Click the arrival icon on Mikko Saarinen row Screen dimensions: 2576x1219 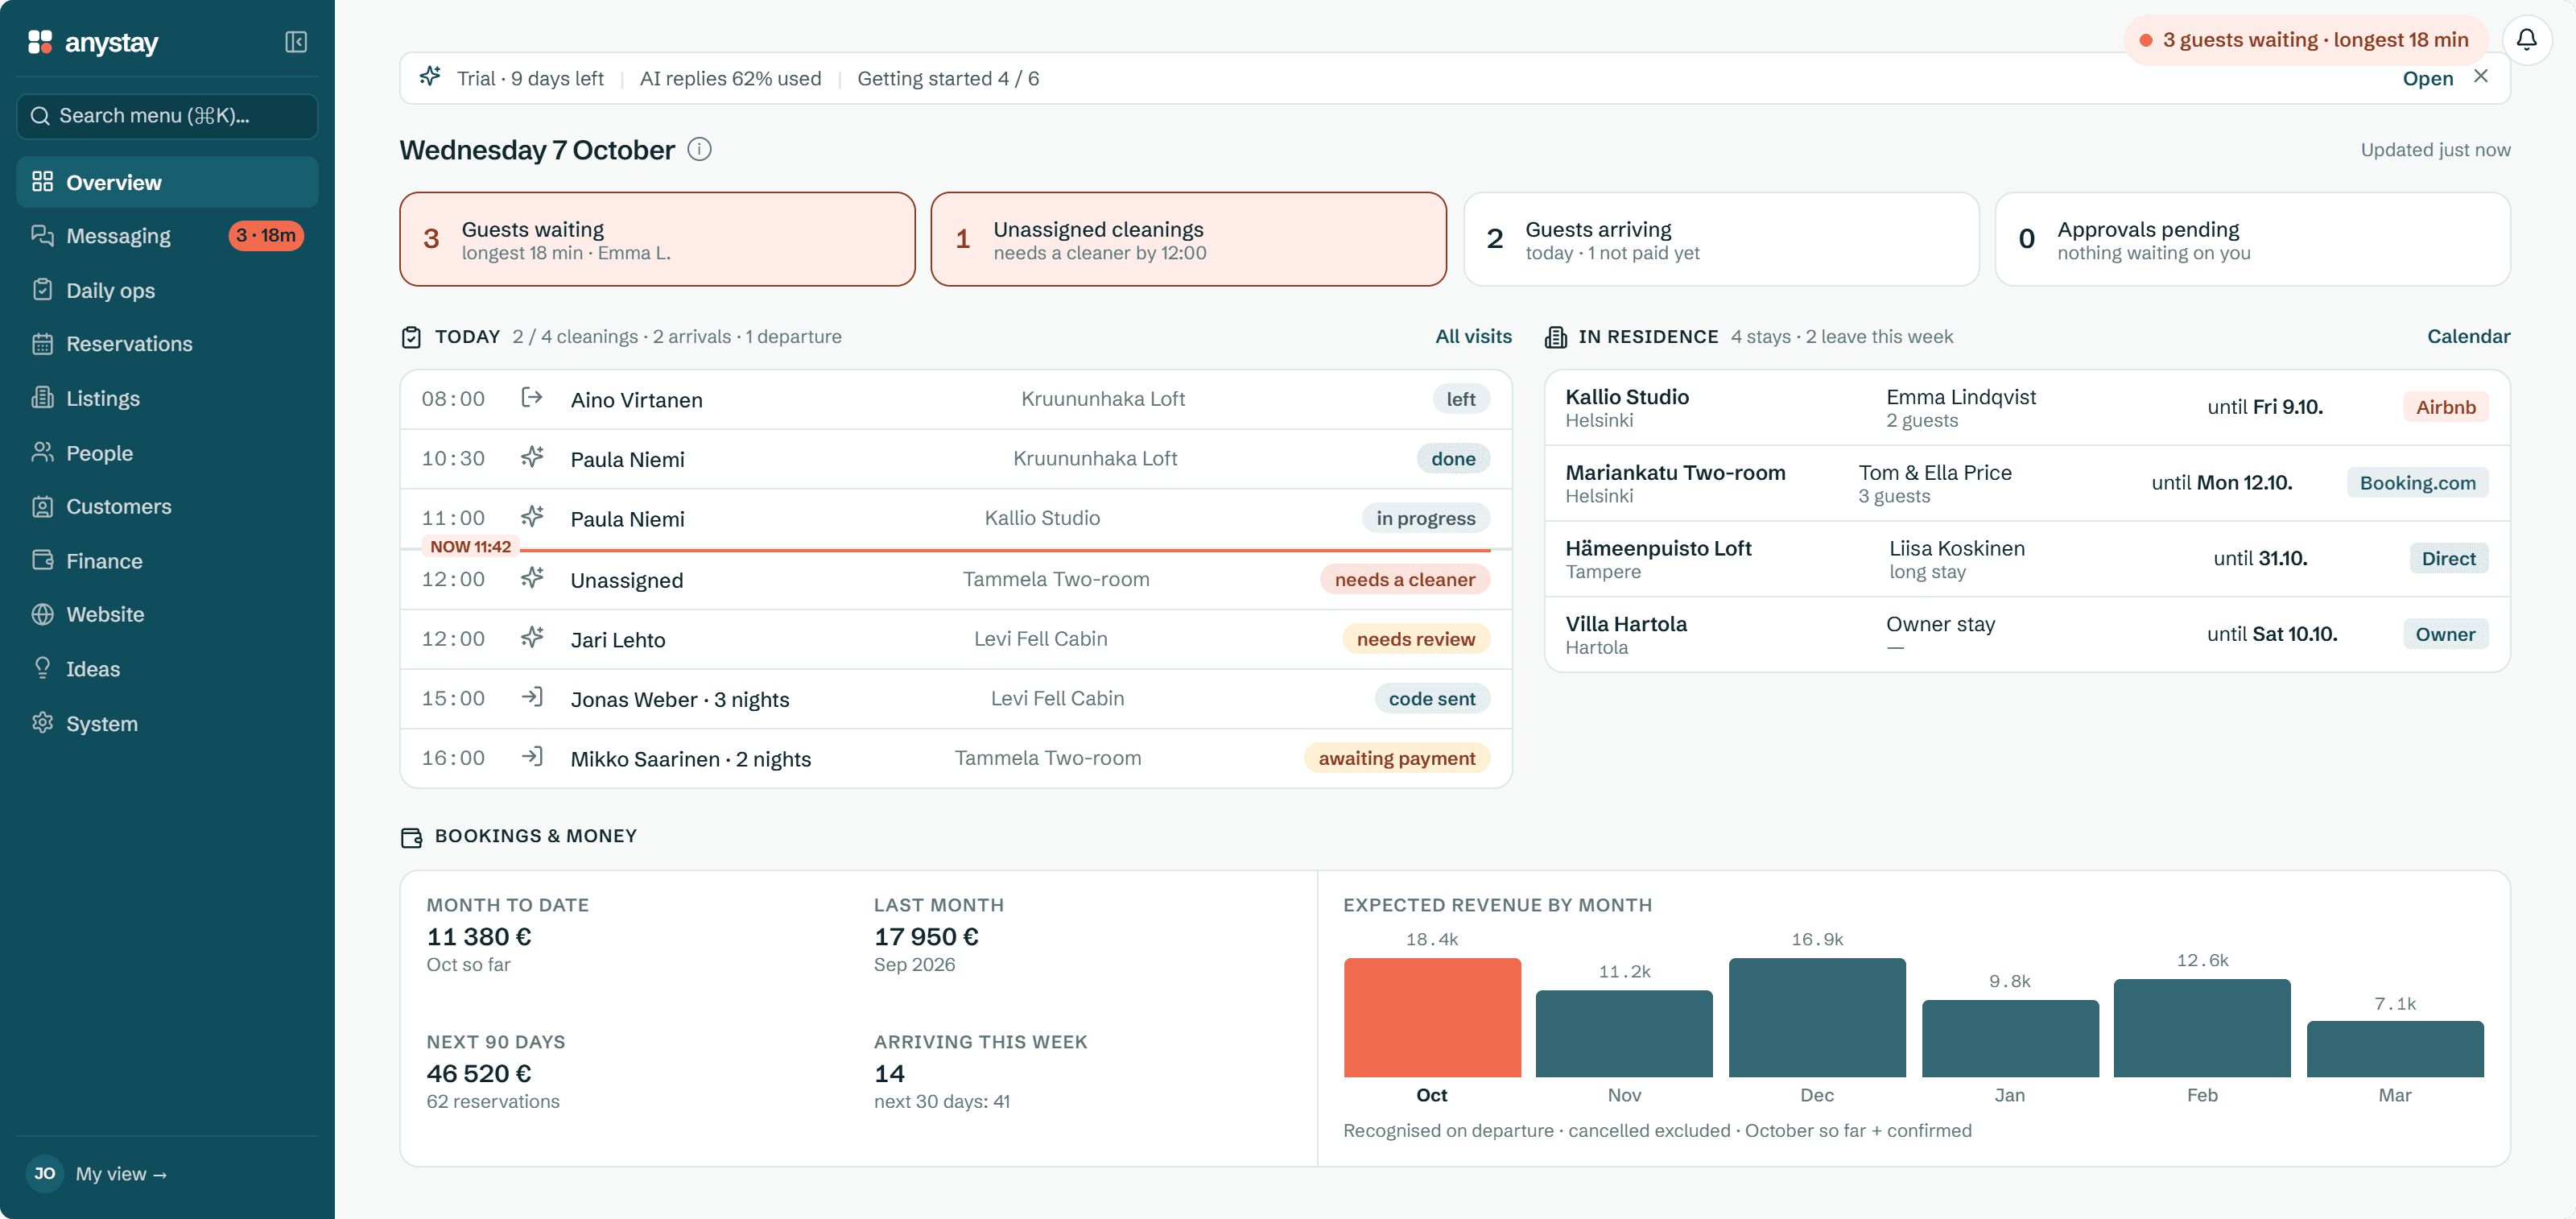pyautogui.click(x=532, y=757)
